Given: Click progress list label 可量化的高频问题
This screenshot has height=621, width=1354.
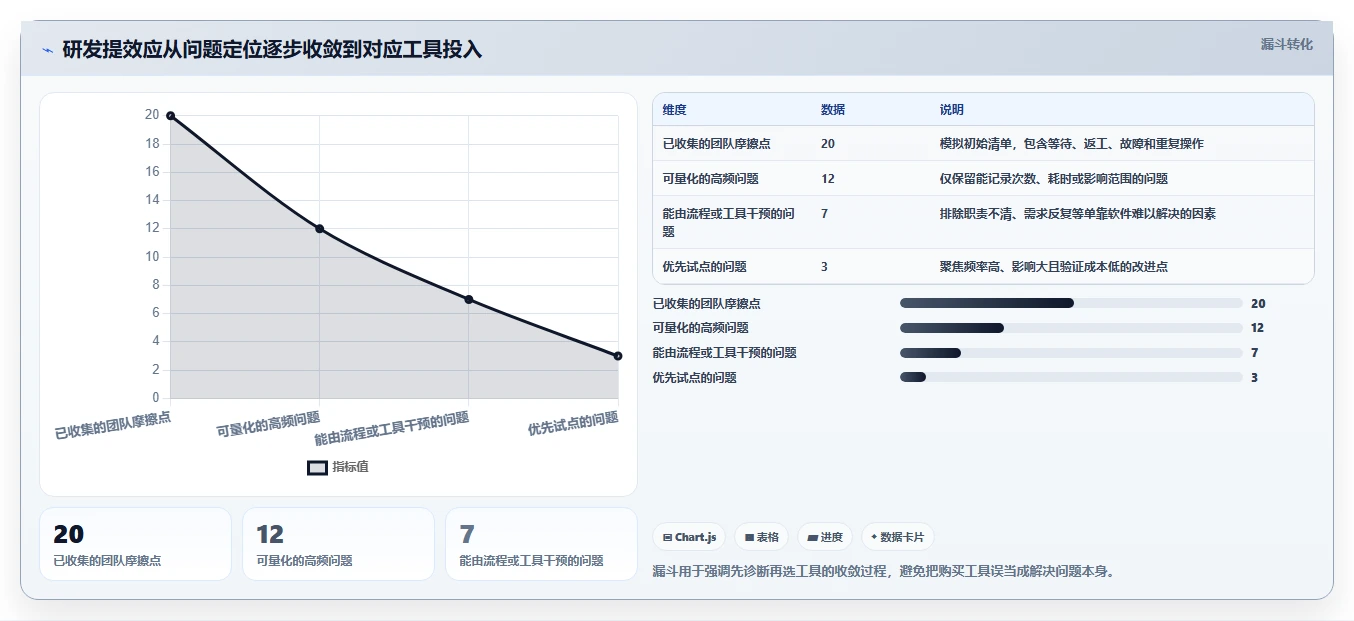Looking at the screenshot, I should 700,328.
